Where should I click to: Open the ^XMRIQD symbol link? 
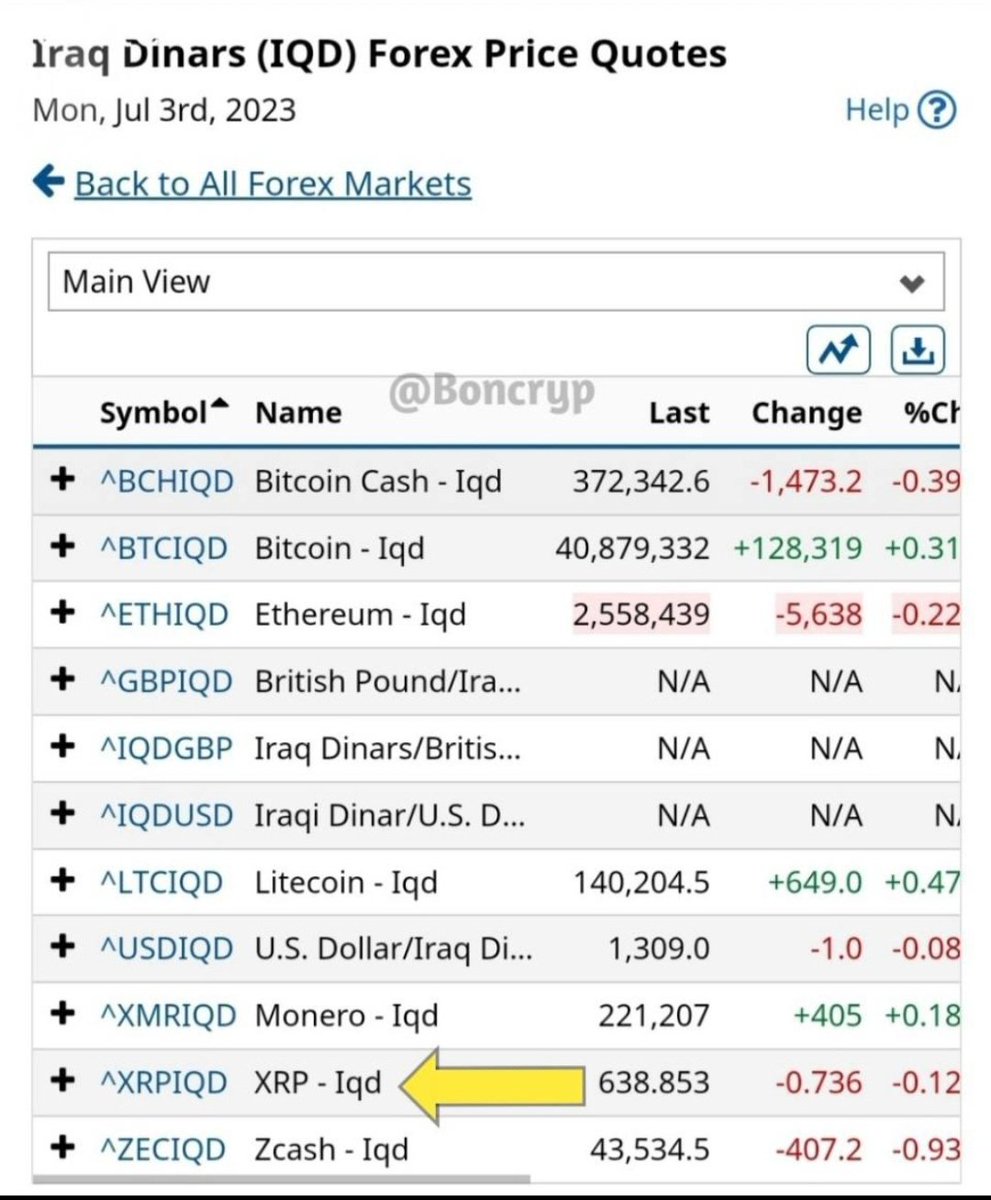167,1015
